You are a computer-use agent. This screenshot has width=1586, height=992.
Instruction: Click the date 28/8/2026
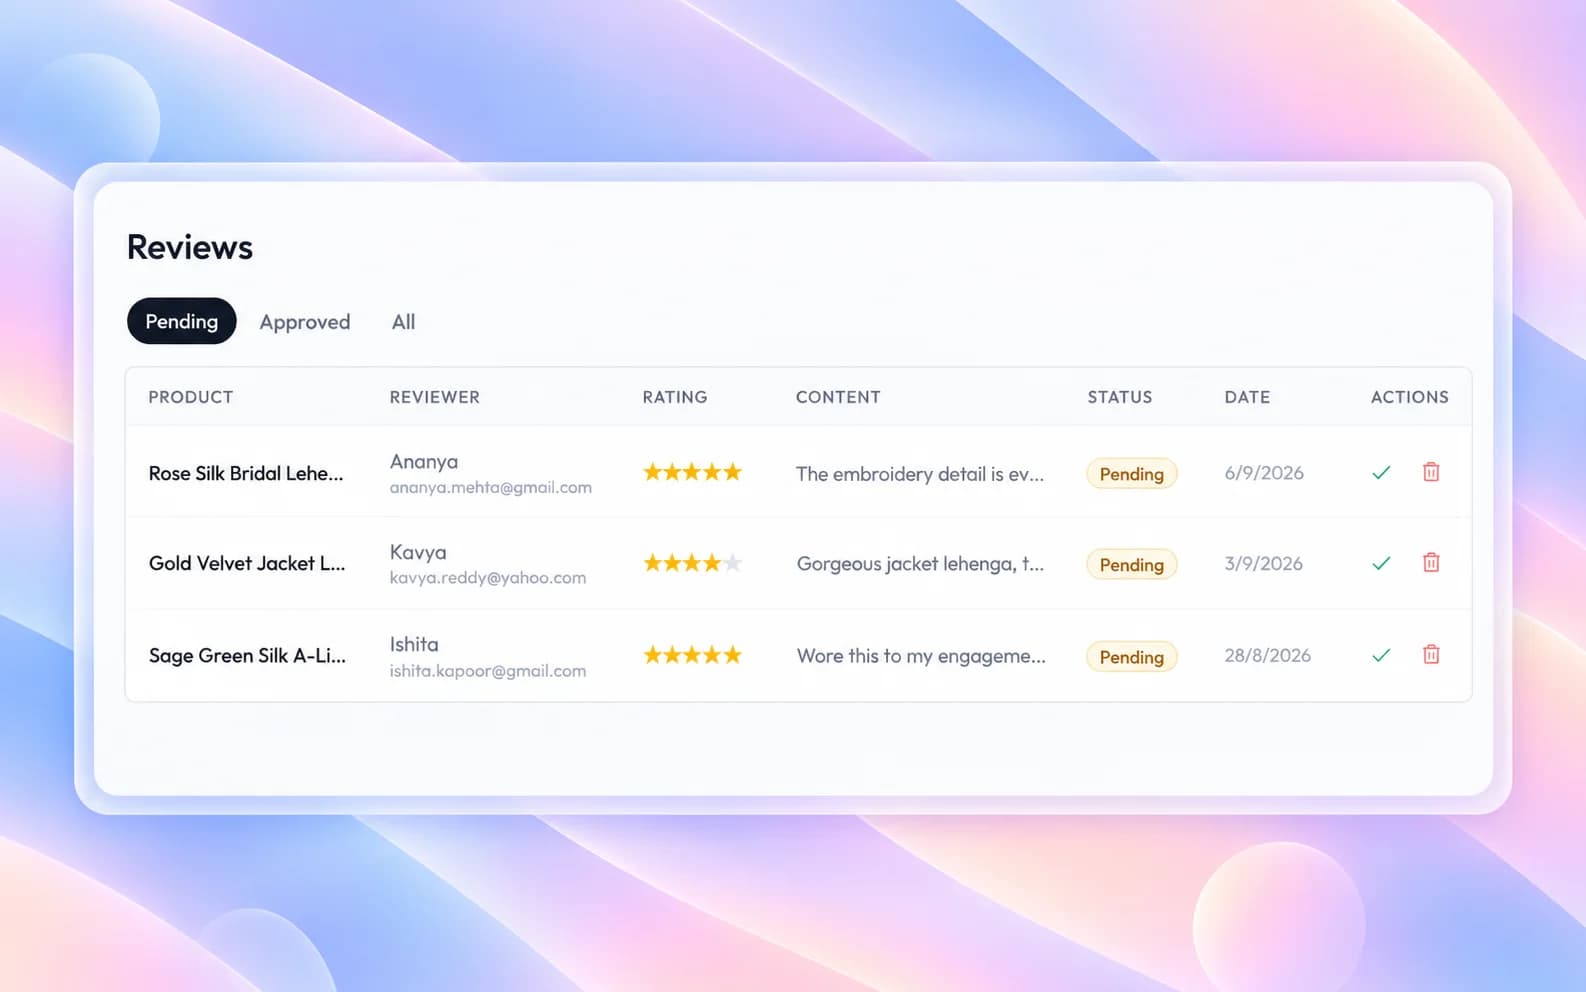coord(1268,656)
